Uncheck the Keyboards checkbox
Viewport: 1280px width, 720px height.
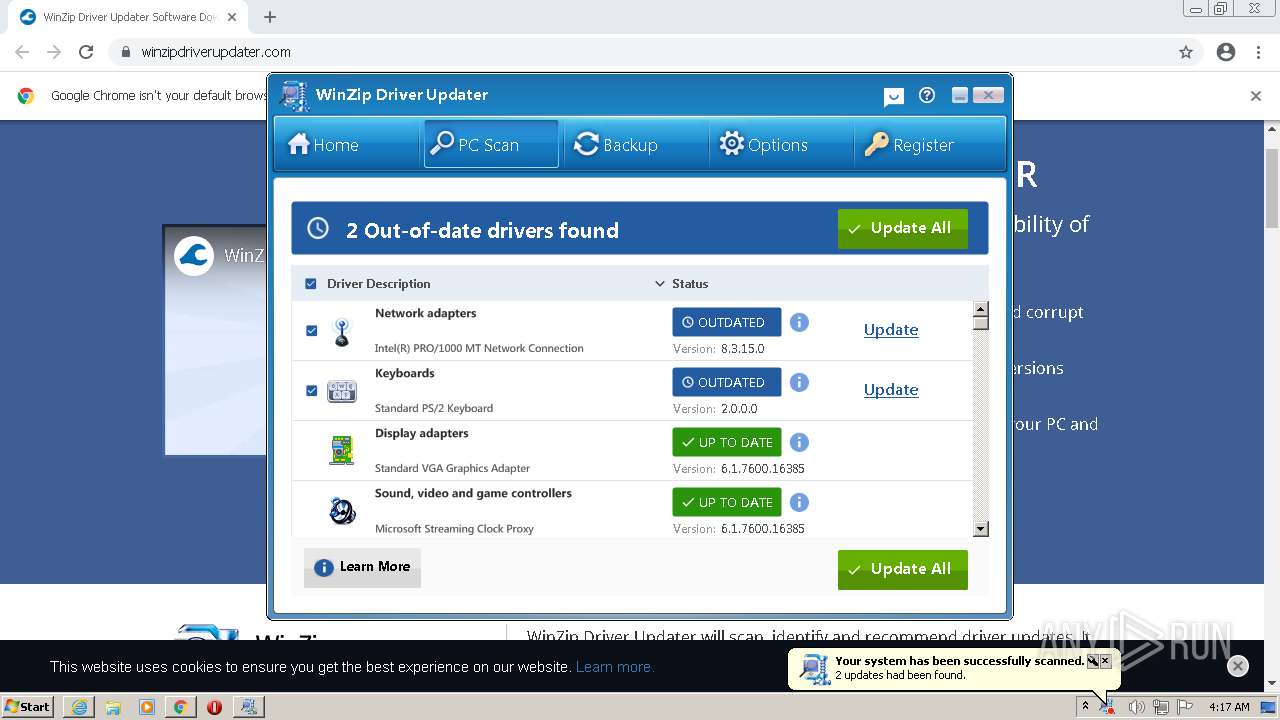(x=311, y=390)
